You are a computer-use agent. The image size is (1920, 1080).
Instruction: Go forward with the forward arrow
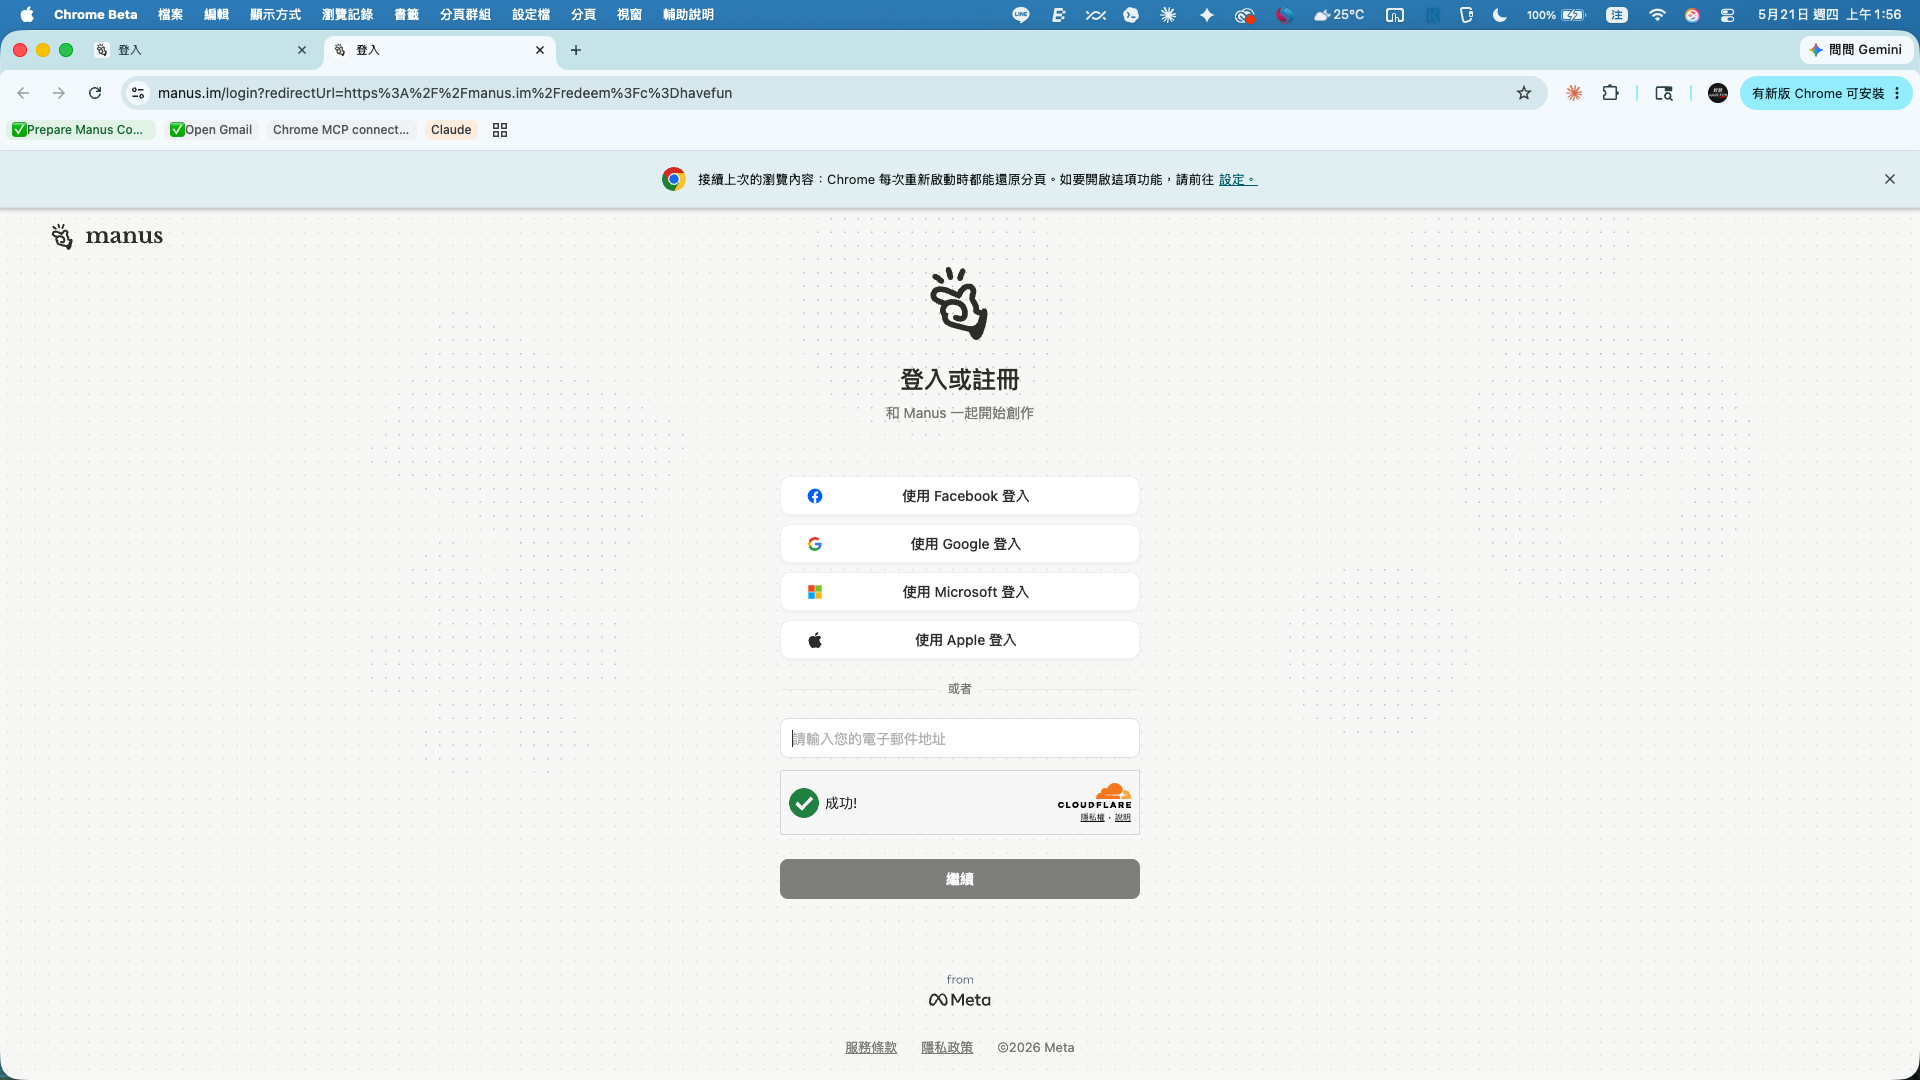tap(59, 93)
